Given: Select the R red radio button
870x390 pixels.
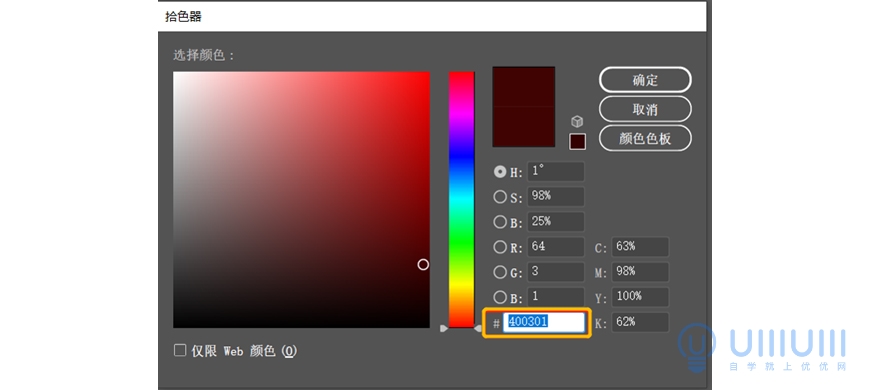Looking at the screenshot, I should (500, 247).
